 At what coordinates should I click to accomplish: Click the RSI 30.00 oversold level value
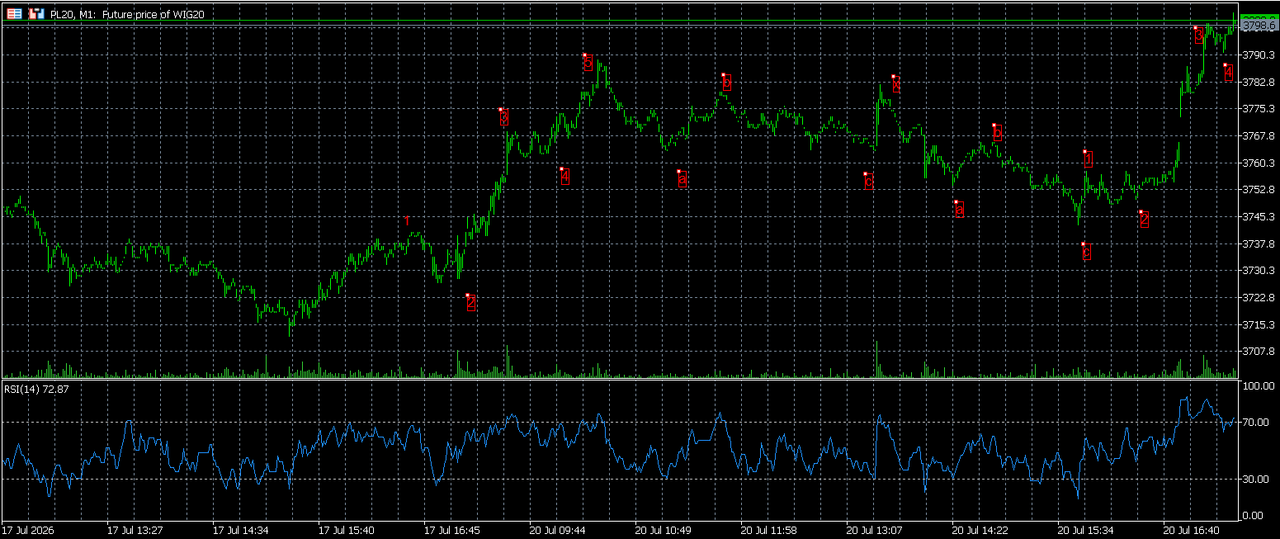click(1257, 479)
